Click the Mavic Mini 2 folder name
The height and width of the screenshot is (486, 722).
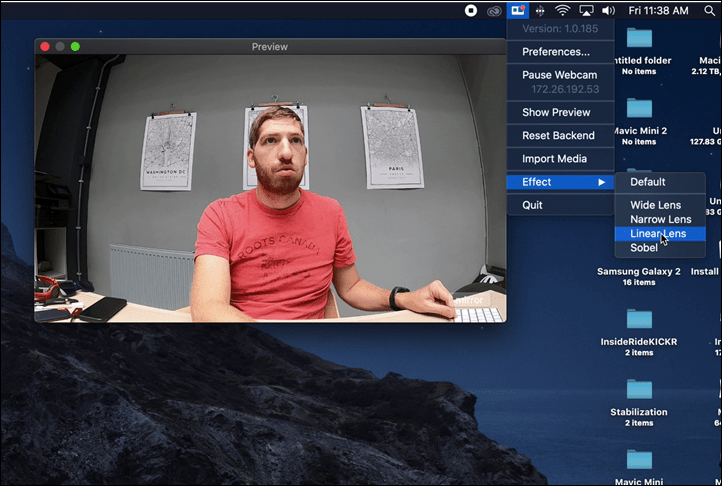(x=640, y=131)
